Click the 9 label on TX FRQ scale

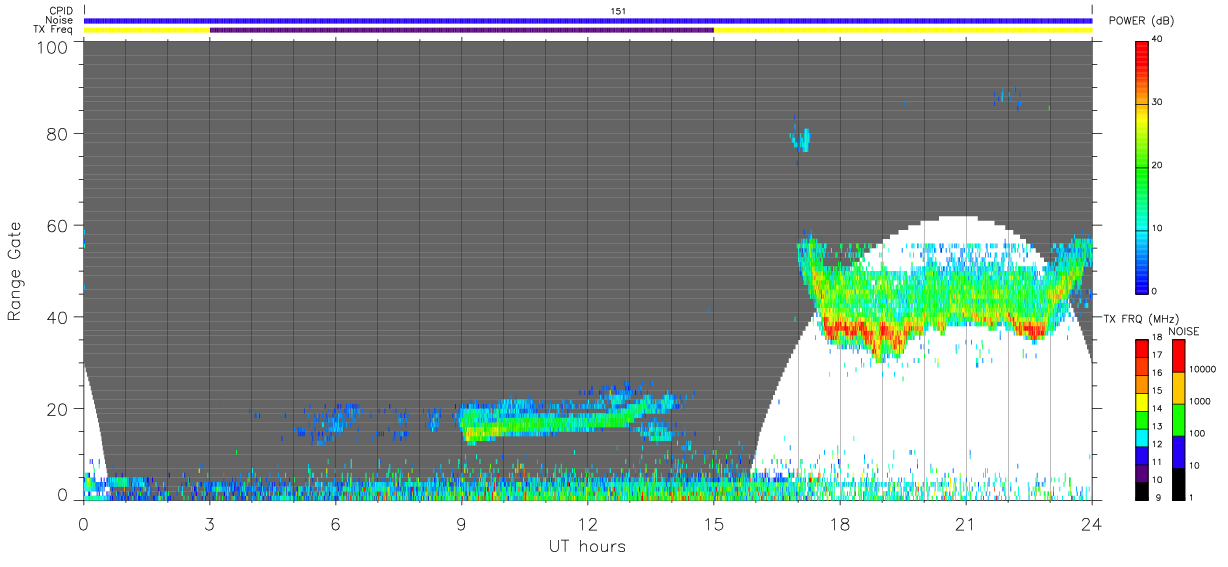(x=1158, y=497)
